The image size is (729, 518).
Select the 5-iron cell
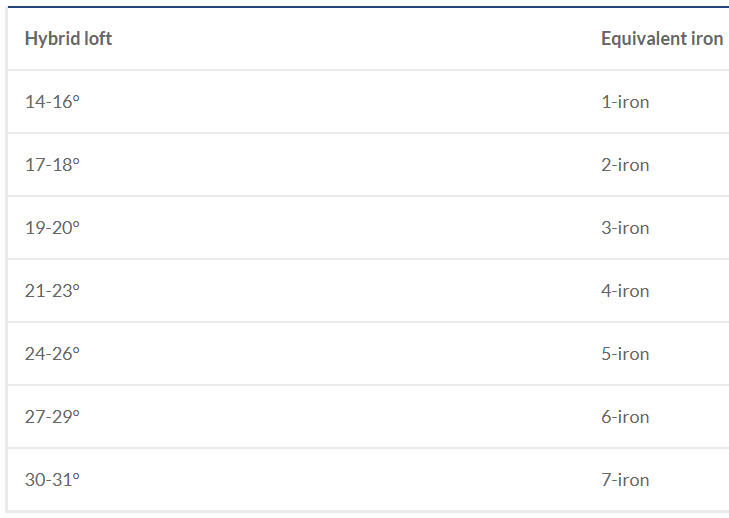(x=625, y=354)
